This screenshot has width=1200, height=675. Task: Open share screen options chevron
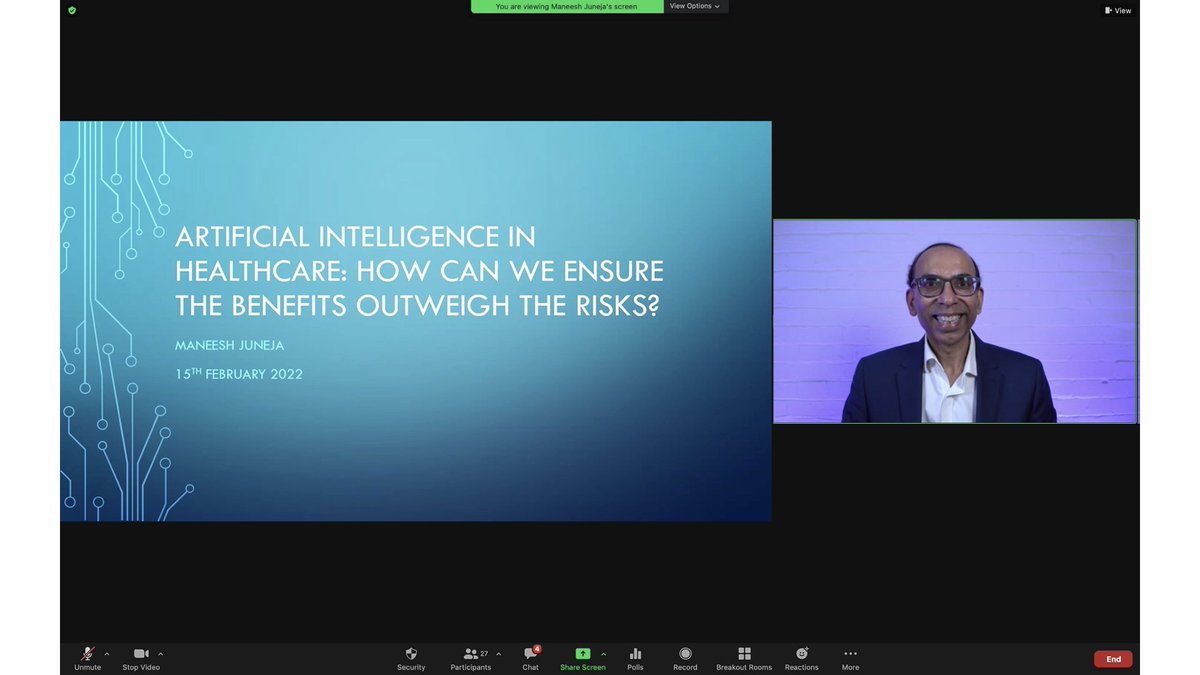603,654
